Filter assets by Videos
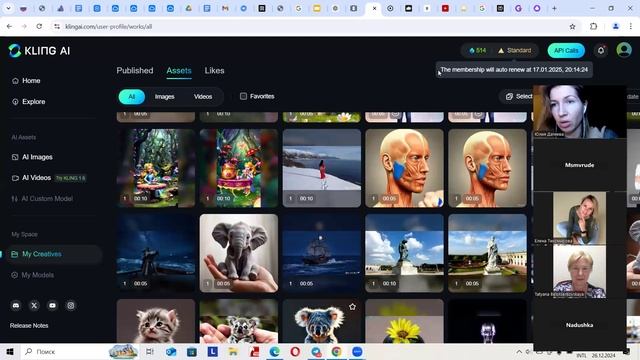The height and width of the screenshot is (360, 640). [x=203, y=97]
